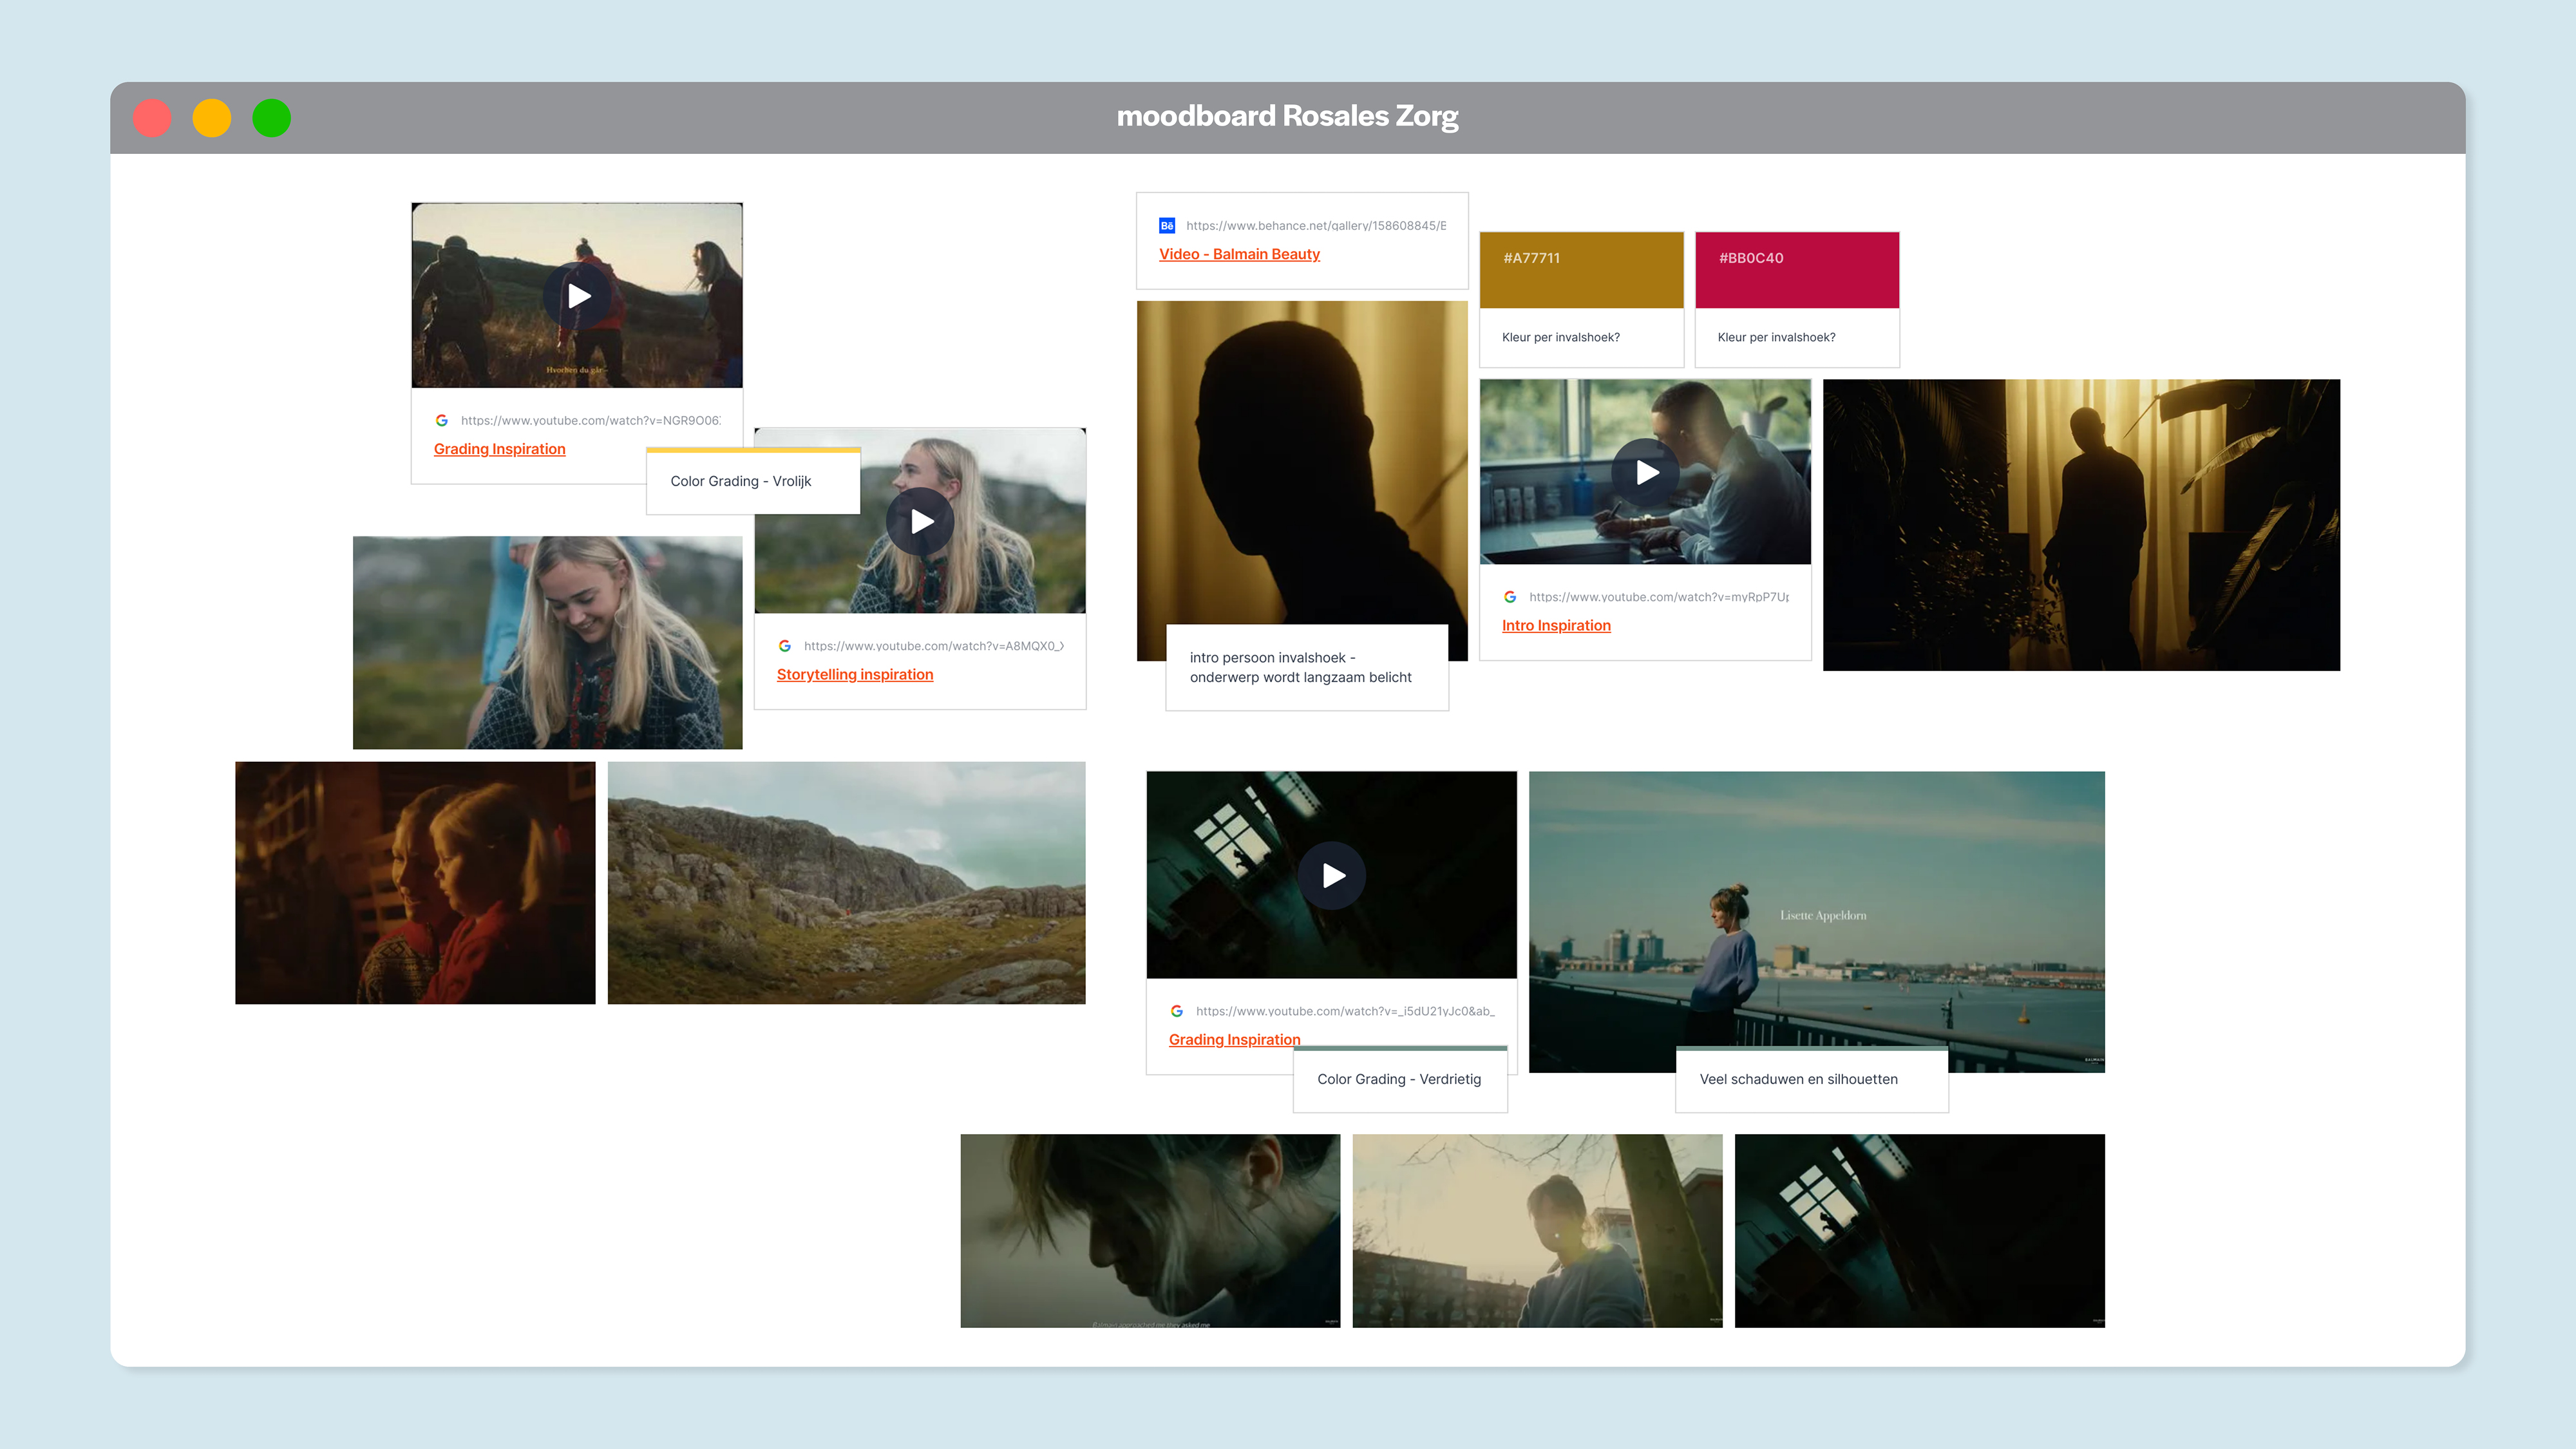
Task: Click Google icon beside NGR9O06 YouTube URL
Action: pos(441,421)
